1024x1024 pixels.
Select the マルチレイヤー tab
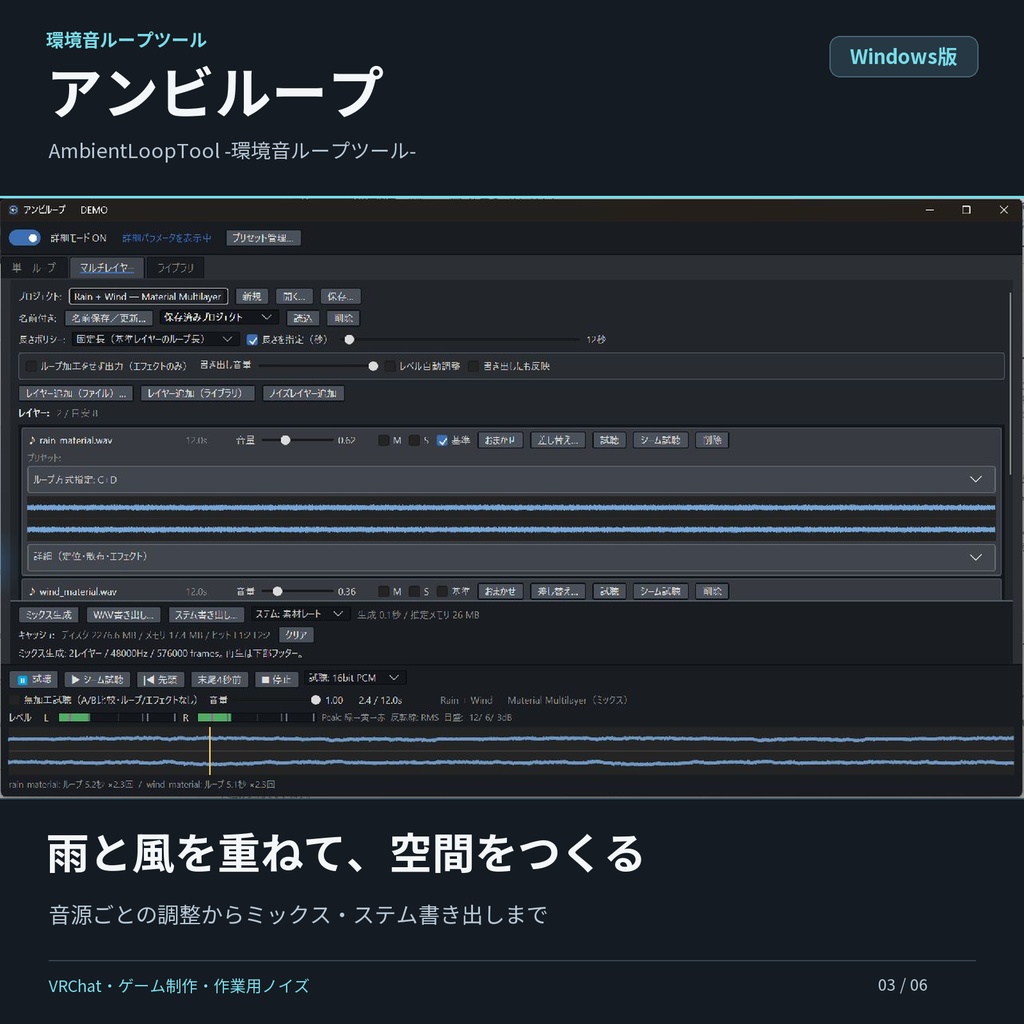tap(106, 268)
